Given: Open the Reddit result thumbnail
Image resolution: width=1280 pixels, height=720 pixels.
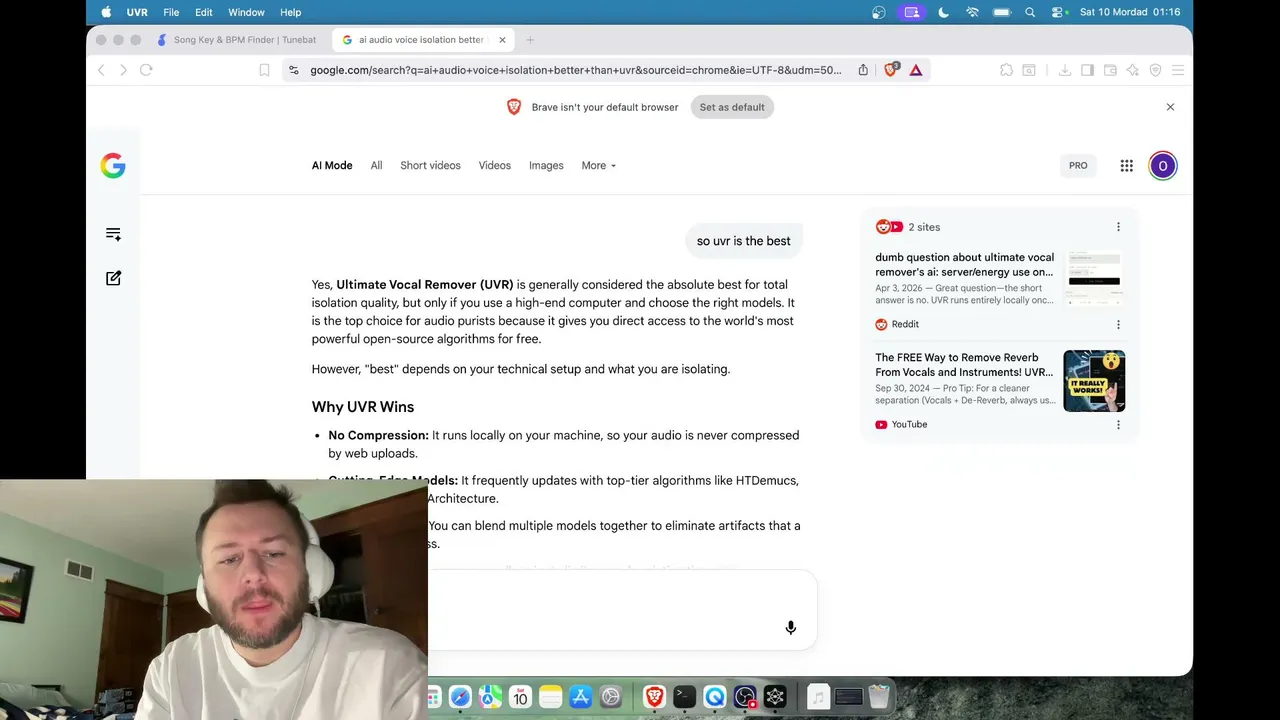Looking at the screenshot, I should click(x=1094, y=278).
